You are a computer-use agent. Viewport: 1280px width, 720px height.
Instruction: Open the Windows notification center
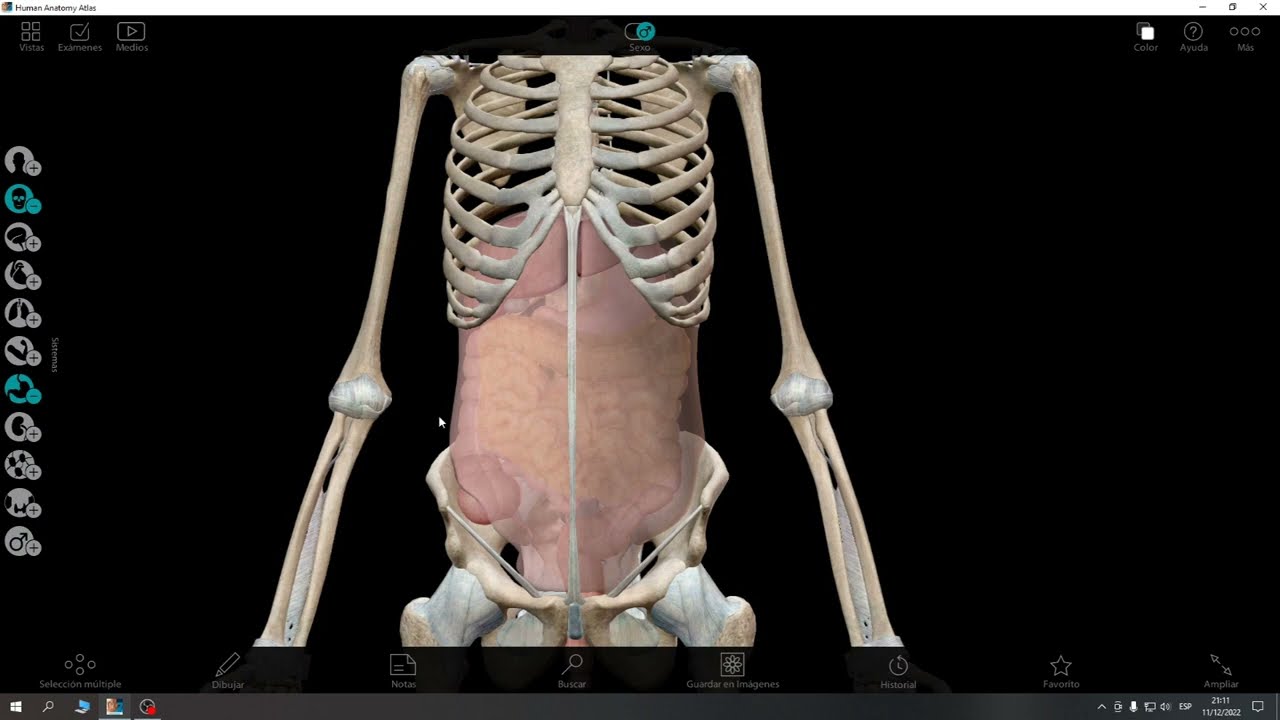pyautogui.click(x=1258, y=707)
